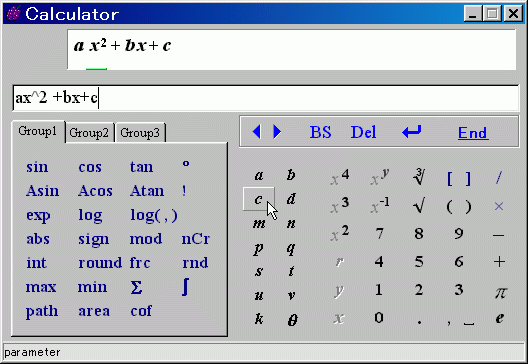Click the enter return arrow key
This screenshot has width=528, height=364.
(412, 132)
